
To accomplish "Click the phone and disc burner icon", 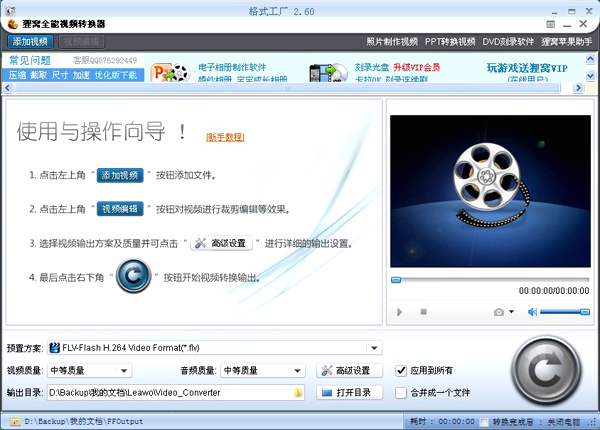I will [328, 73].
